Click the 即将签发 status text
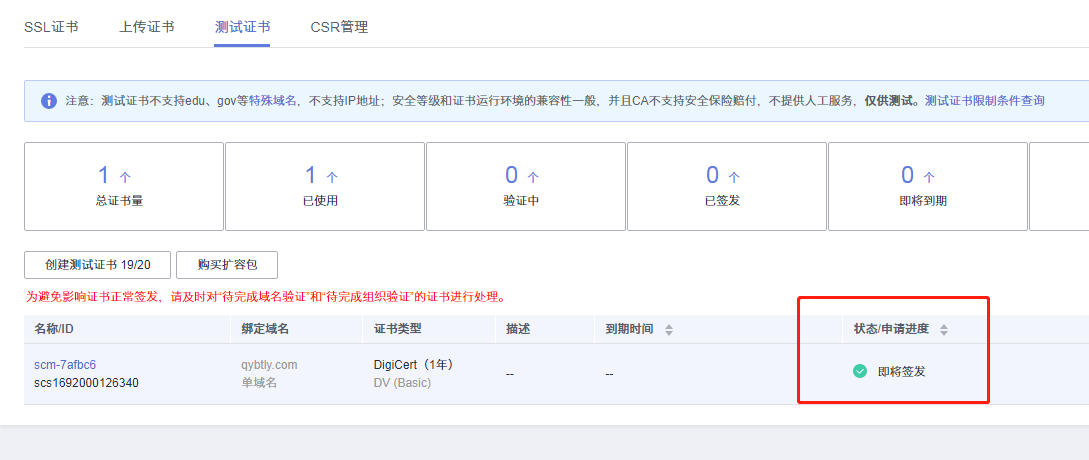Viewport: 1089px width, 460px height. point(902,371)
